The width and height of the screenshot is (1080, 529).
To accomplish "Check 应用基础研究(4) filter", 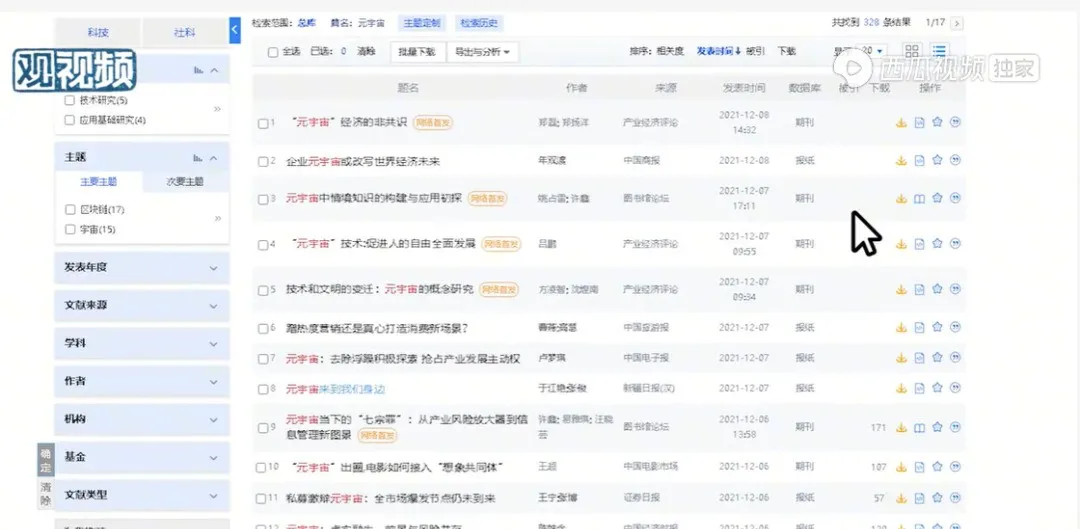I will 69,120.
